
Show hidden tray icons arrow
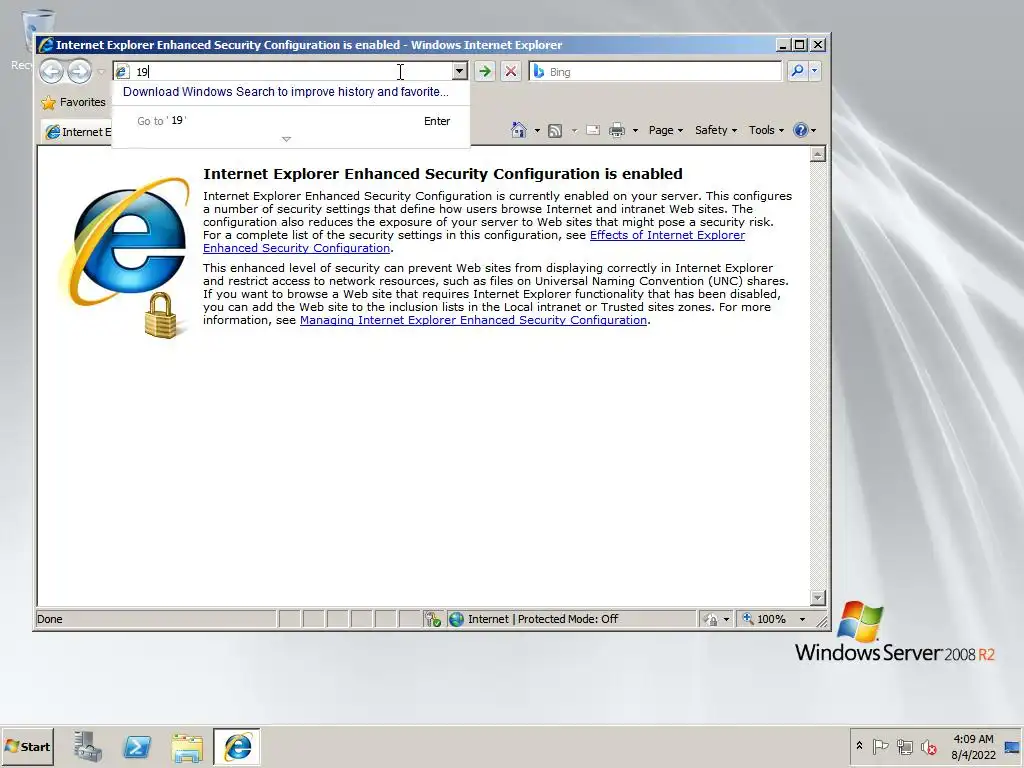coord(859,746)
